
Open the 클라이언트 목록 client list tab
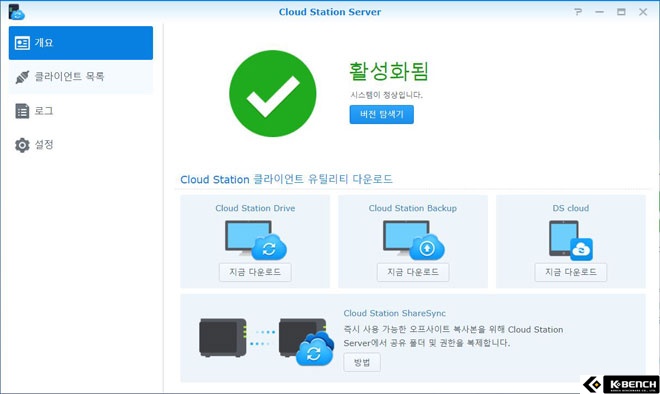[81, 77]
